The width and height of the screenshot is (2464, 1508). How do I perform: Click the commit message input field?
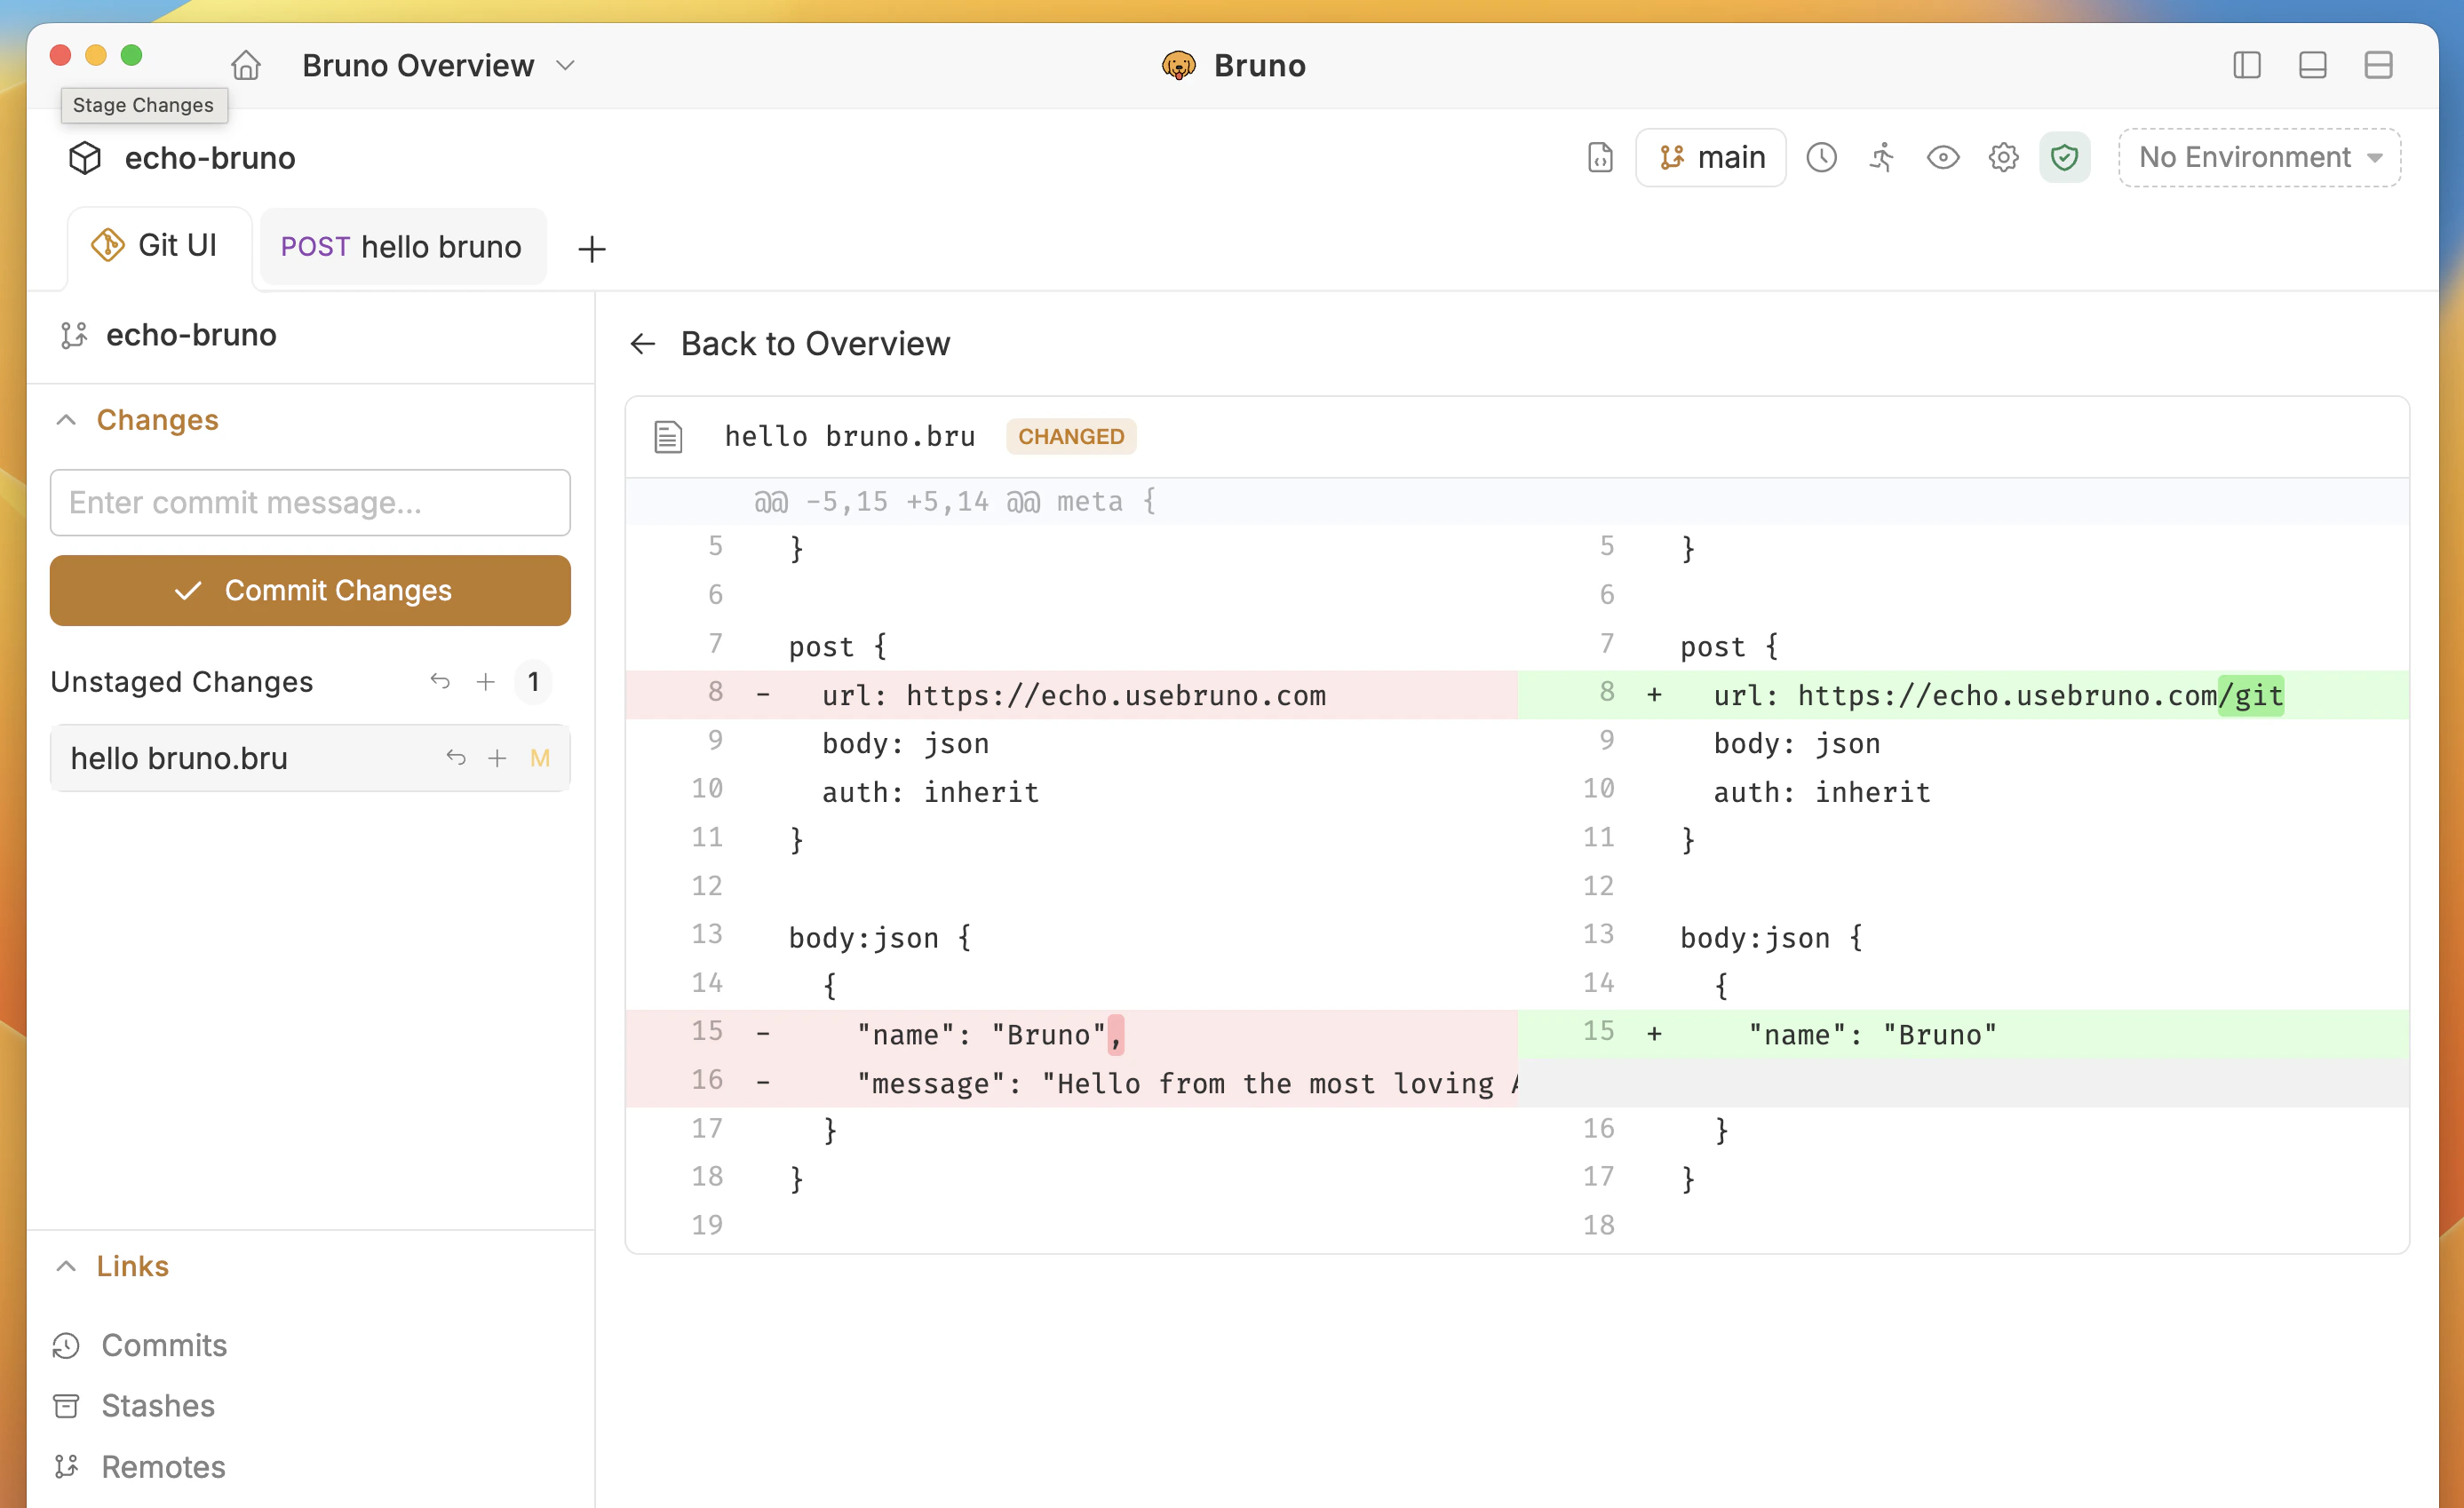pyautogui.click(x=310, y=503)
